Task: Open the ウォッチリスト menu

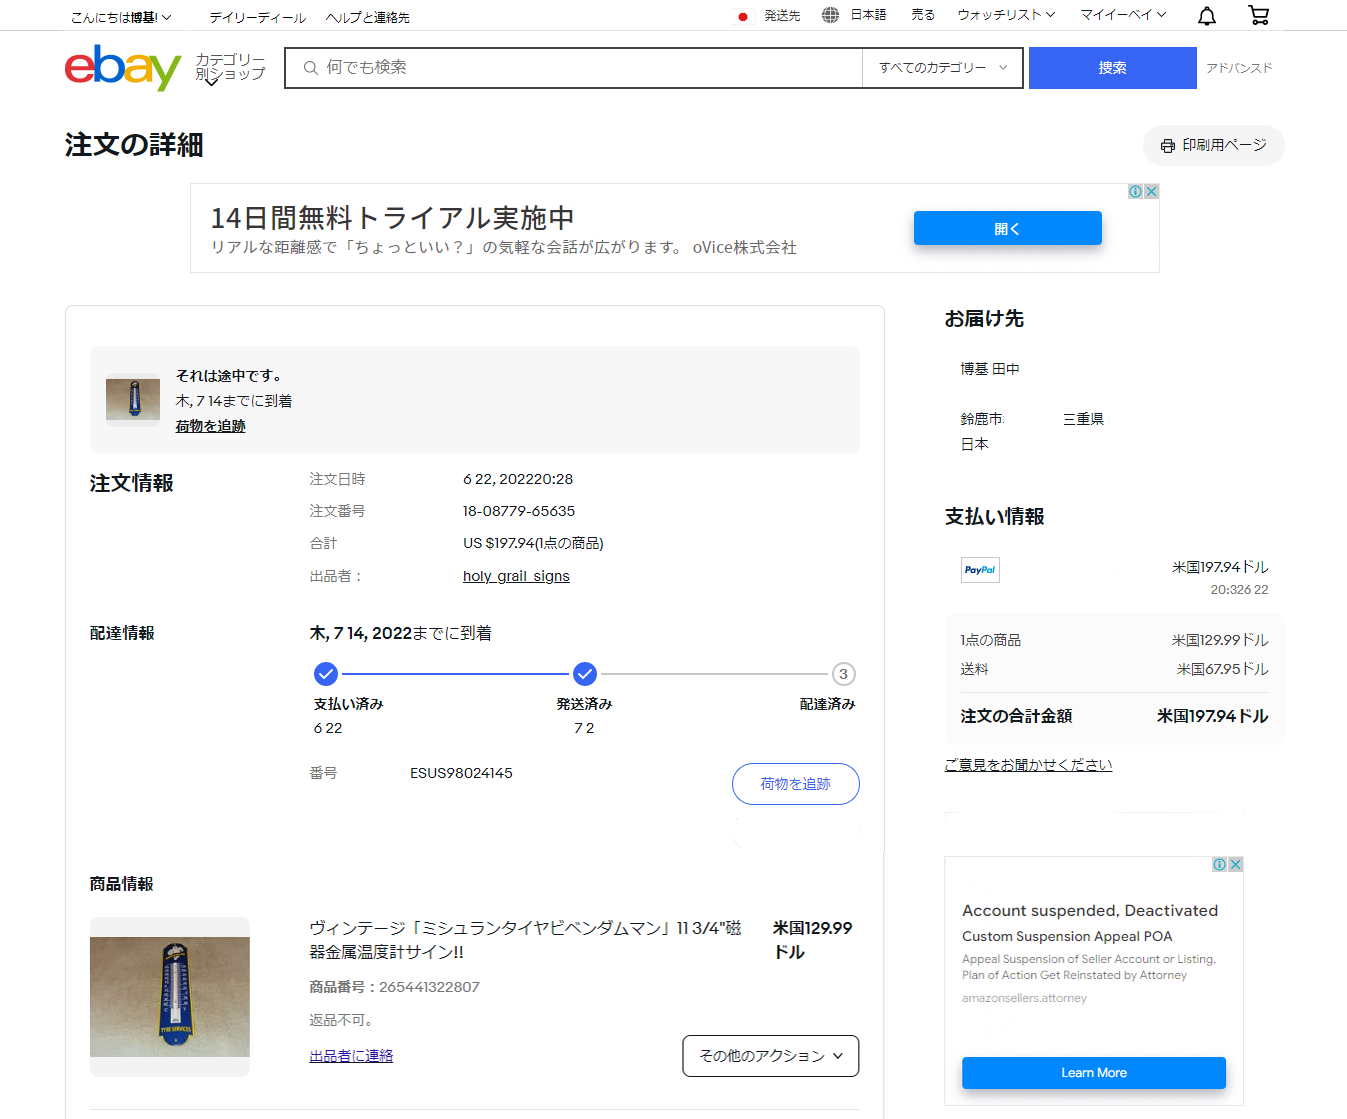Action: tap(1005, 15)
